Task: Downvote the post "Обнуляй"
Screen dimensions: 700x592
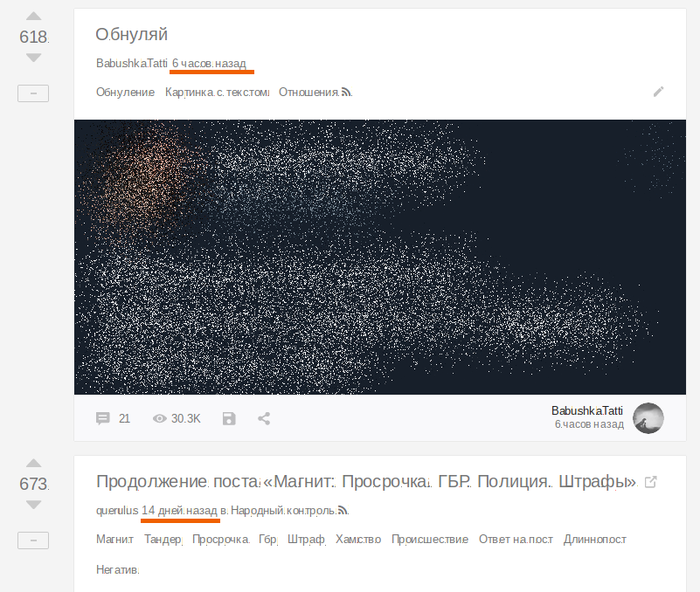Action: (x=33, y=58)
